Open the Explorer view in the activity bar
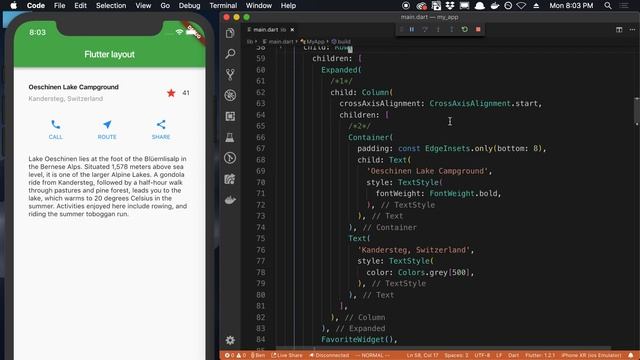 tap(230, 33)
